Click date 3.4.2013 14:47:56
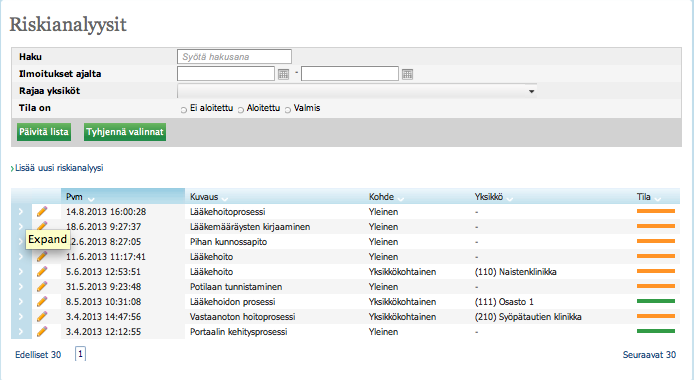Image resolution: width=694 pixels, height=380 pixels. click(x=103, y=317)
